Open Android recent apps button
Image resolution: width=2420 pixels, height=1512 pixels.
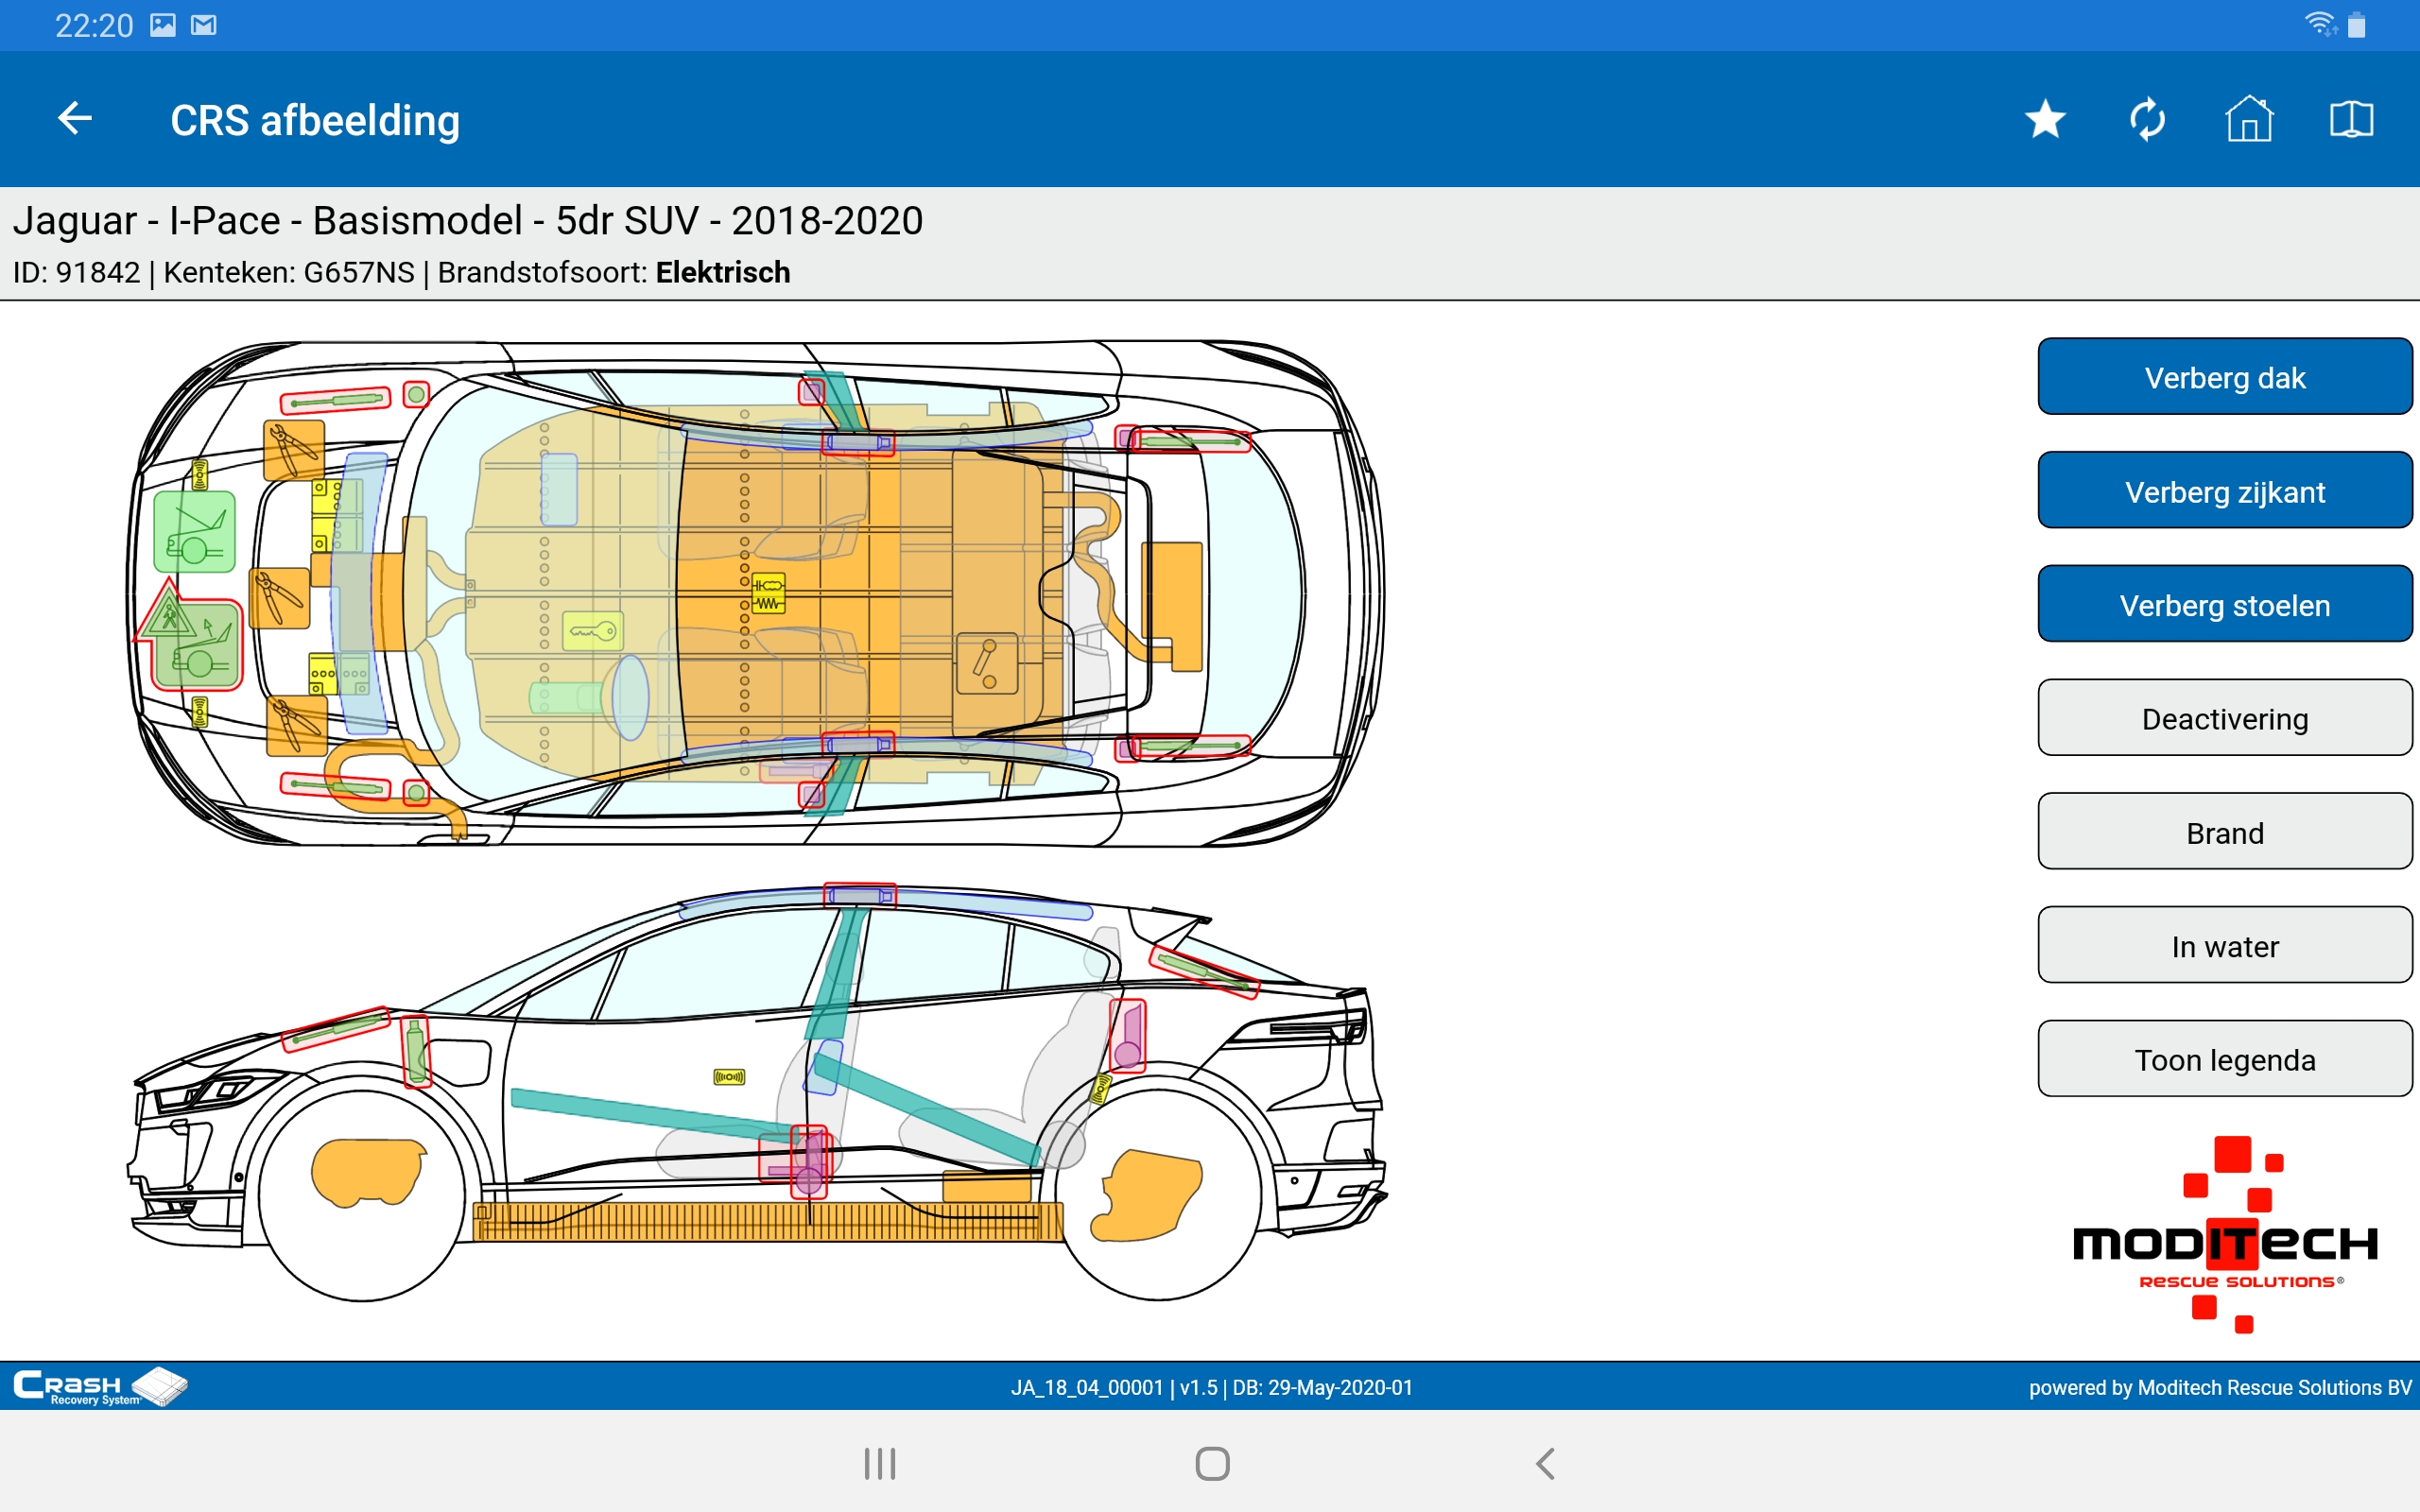pos(880,1464)
